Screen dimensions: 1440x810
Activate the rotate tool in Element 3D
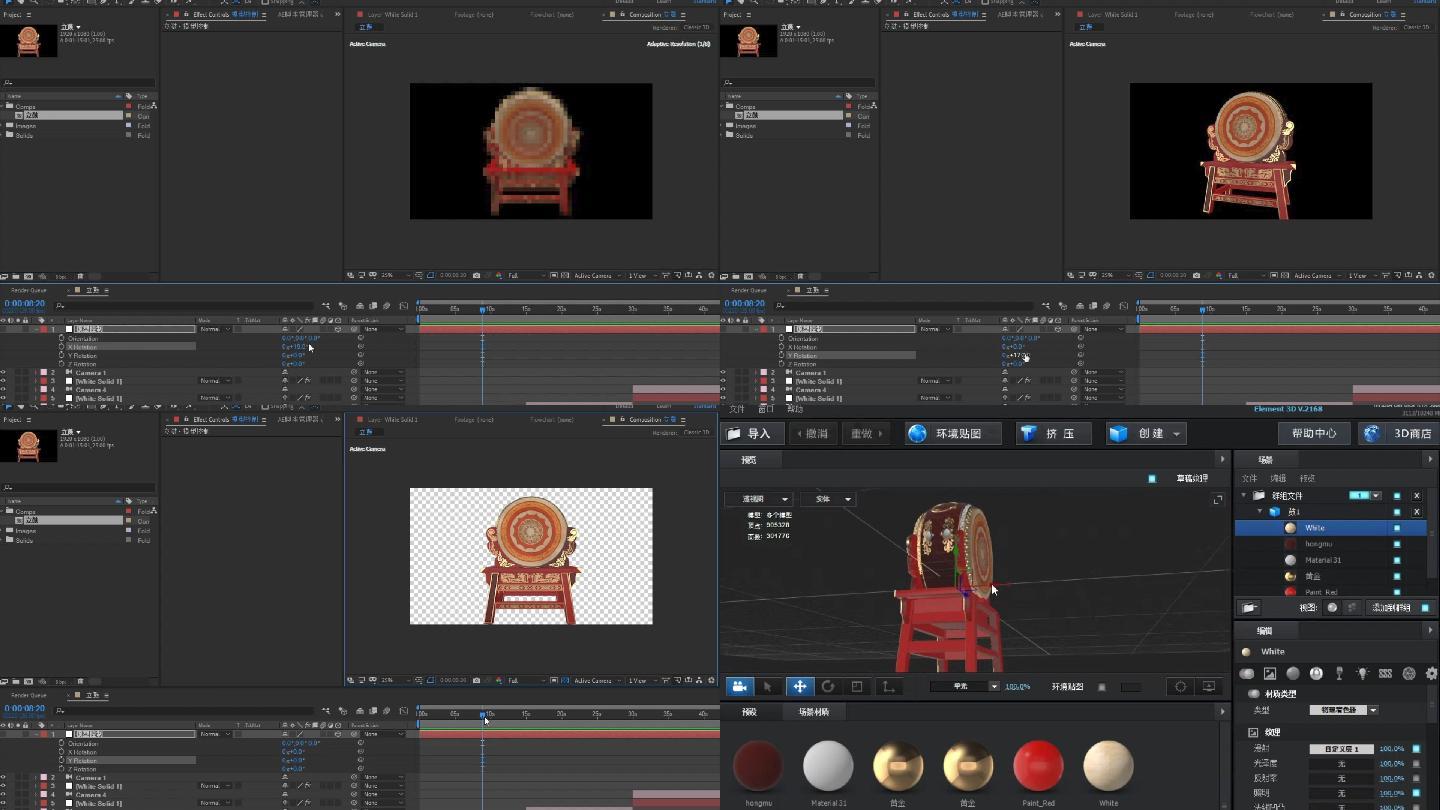click(x=828, y=686)
